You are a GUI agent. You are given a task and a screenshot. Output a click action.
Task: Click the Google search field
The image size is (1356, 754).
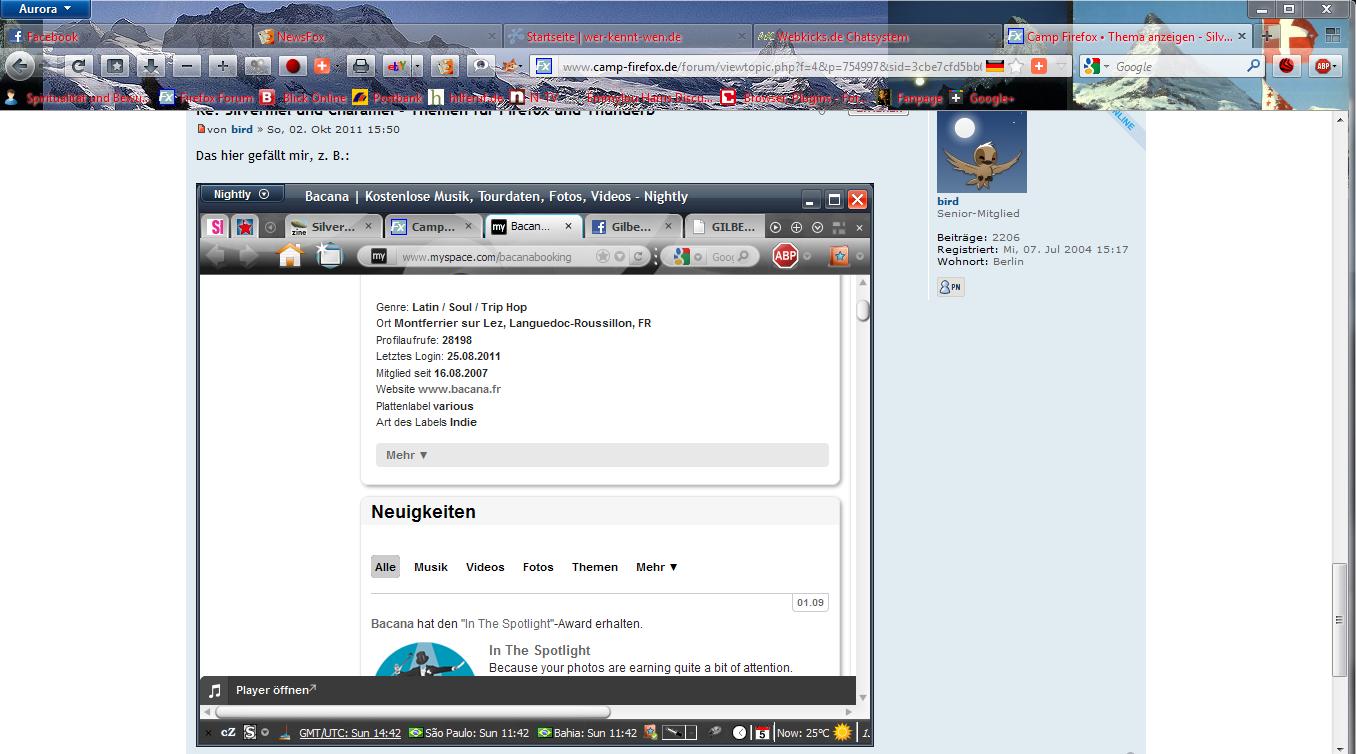click(x=1178, y=66)
